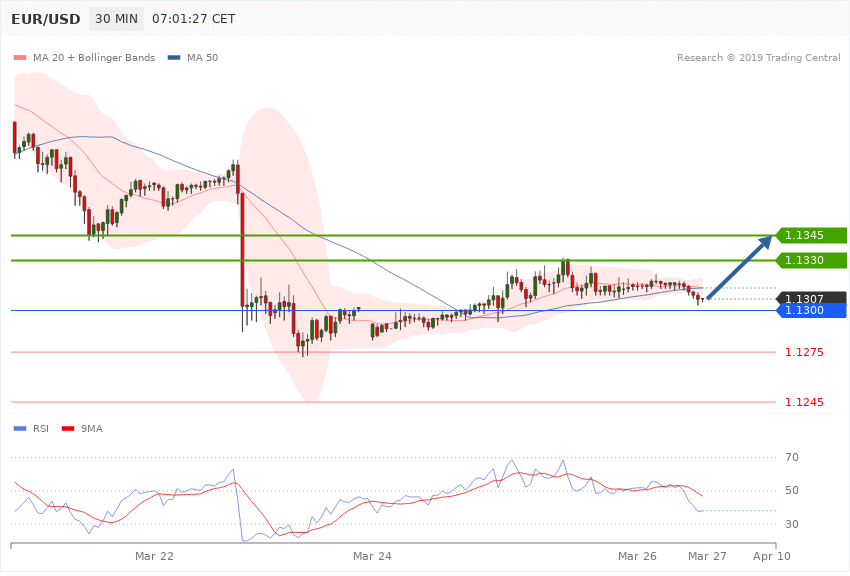Click the RSI 70 axis value
The height and width of the screenshot is (576, 850).
click(792, 457)
